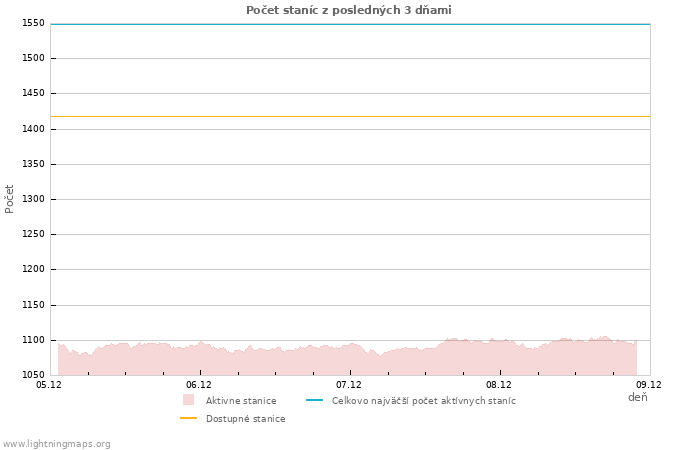This screenshot has width=700, height=450.
Task: Click the pink Aktívne stanice legend swatch
Action: click(188, 400)
